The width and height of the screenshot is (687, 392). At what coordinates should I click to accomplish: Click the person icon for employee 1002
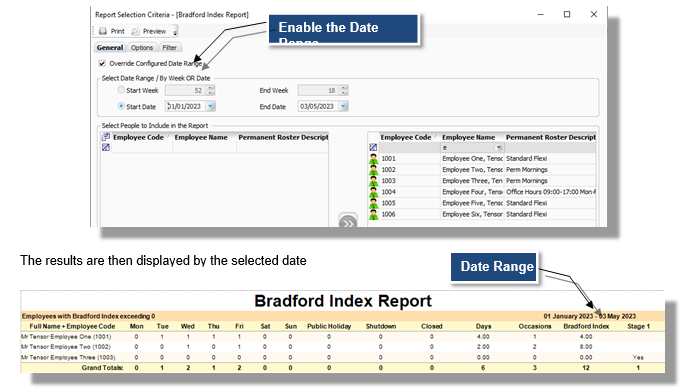coord(373,170)
